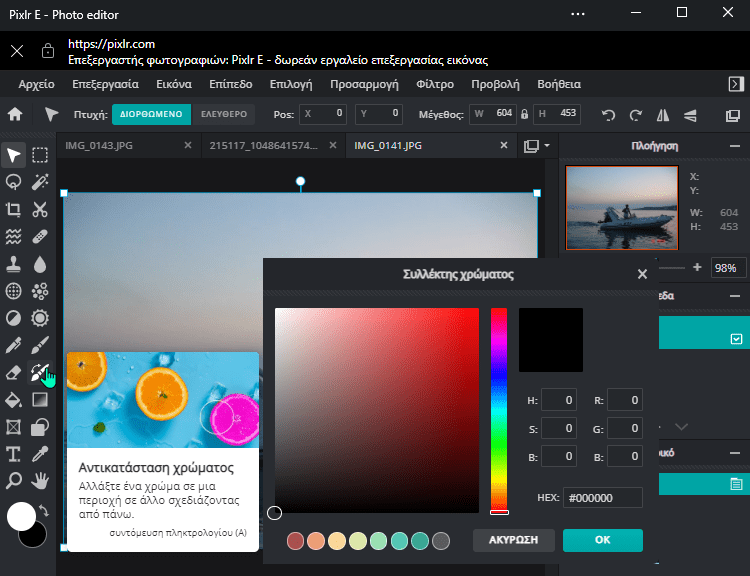The width and height of the screenshot is (750, 576).
Task: Expand the right sidebar panel arrow
Action: click(735, 84)
